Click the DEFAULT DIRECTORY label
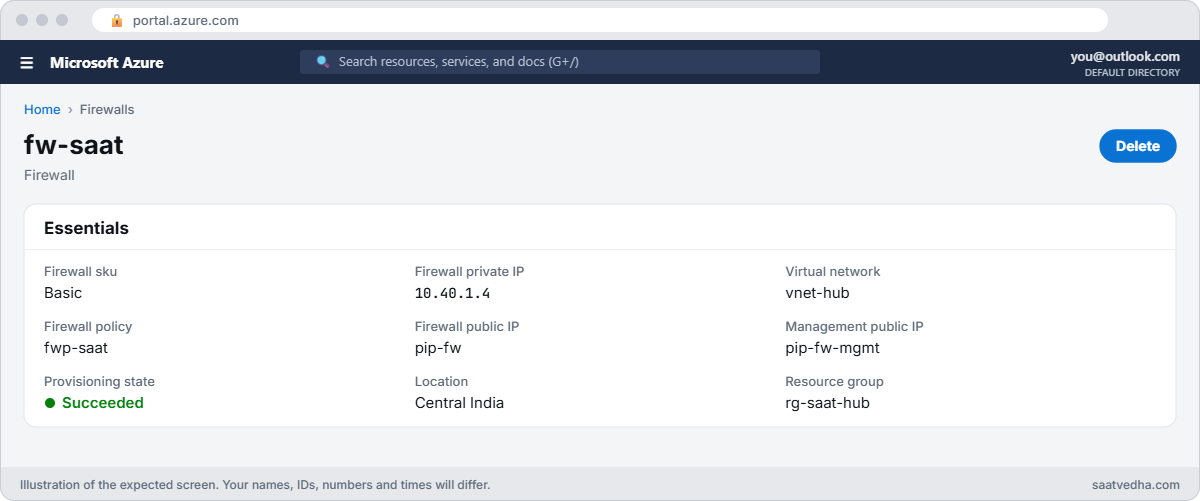 (x=1132, y=73)
